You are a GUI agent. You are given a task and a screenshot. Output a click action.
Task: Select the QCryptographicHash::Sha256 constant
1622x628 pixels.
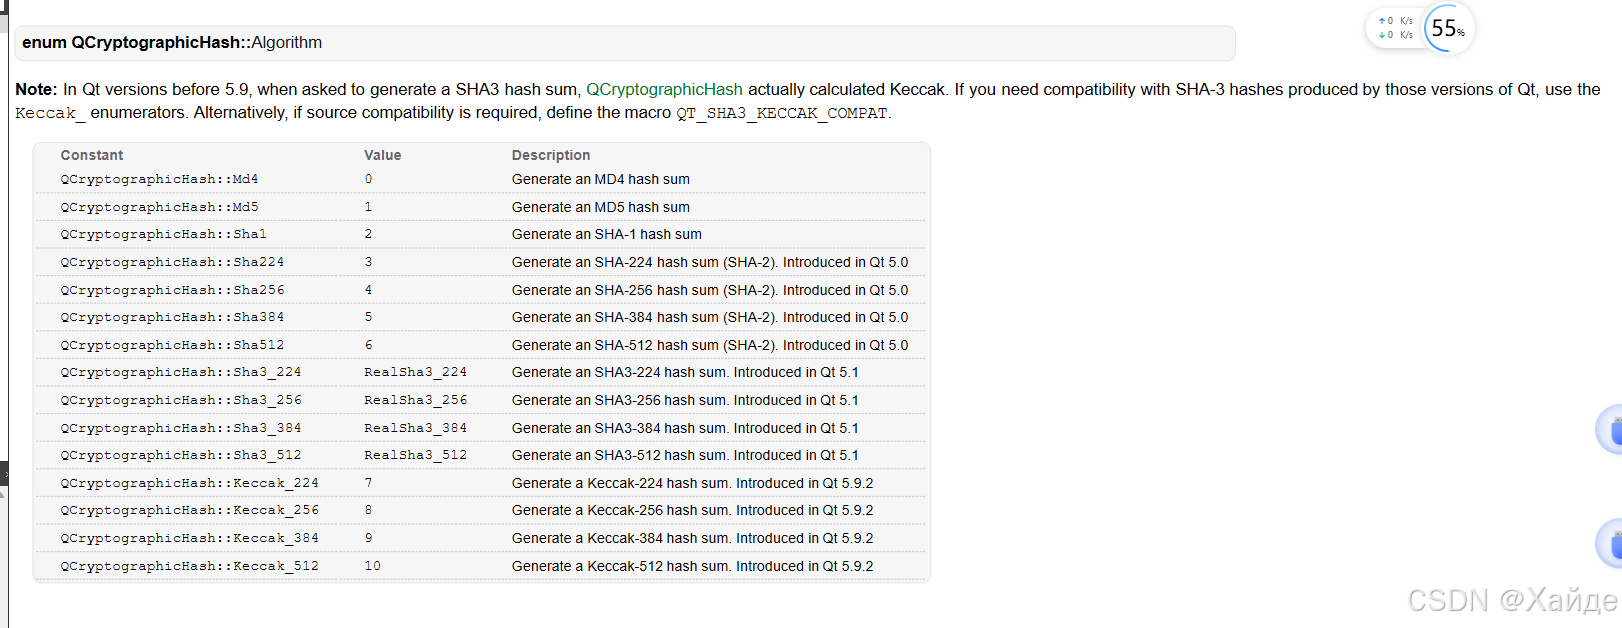pos(172,290)
